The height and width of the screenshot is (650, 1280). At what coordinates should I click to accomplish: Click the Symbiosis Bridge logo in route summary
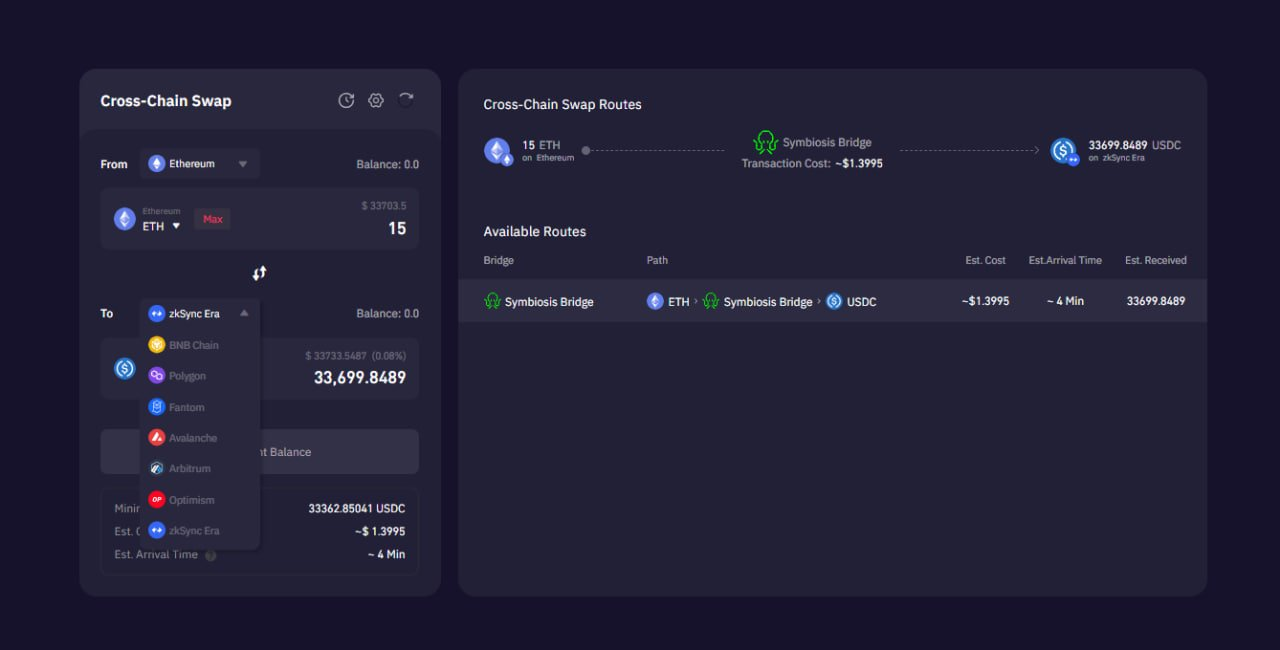(766, 142)
